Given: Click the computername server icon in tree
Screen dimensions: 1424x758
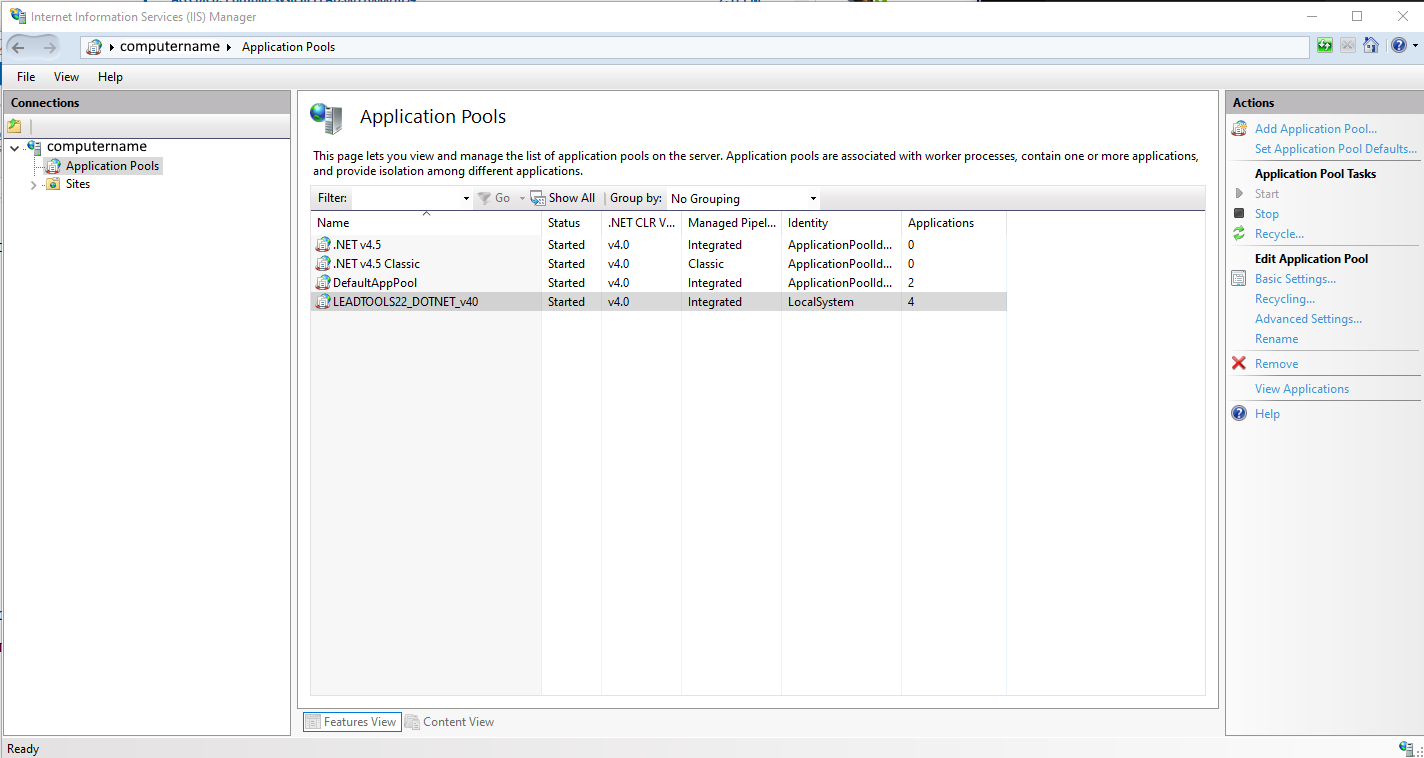Looking at the screenshot, I should pos(34,147).
